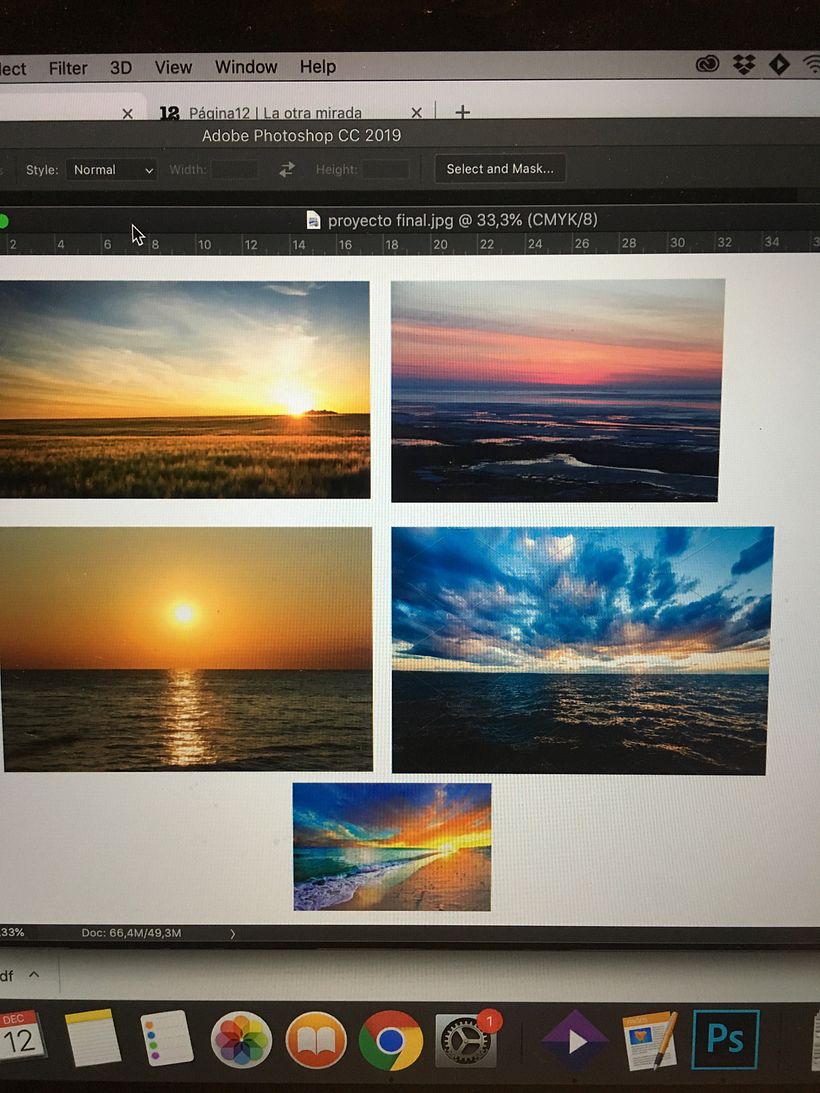Open the Filter menu
The width and height of the screenshot is (820, 1093).
68,68
